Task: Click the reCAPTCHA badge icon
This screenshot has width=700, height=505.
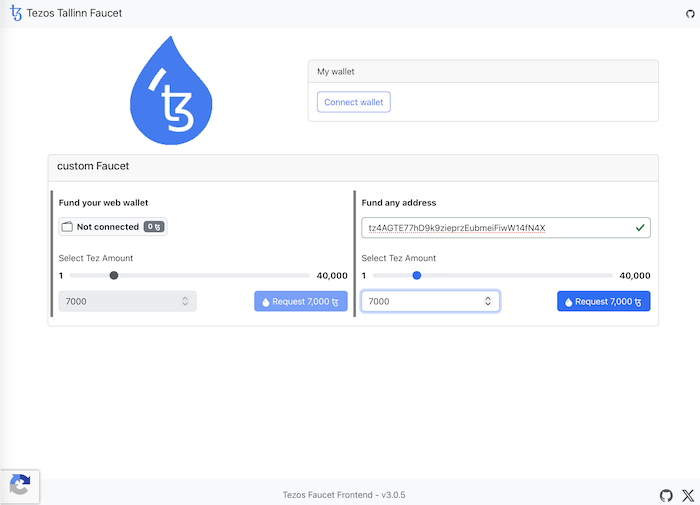Action: coord(19,486)
